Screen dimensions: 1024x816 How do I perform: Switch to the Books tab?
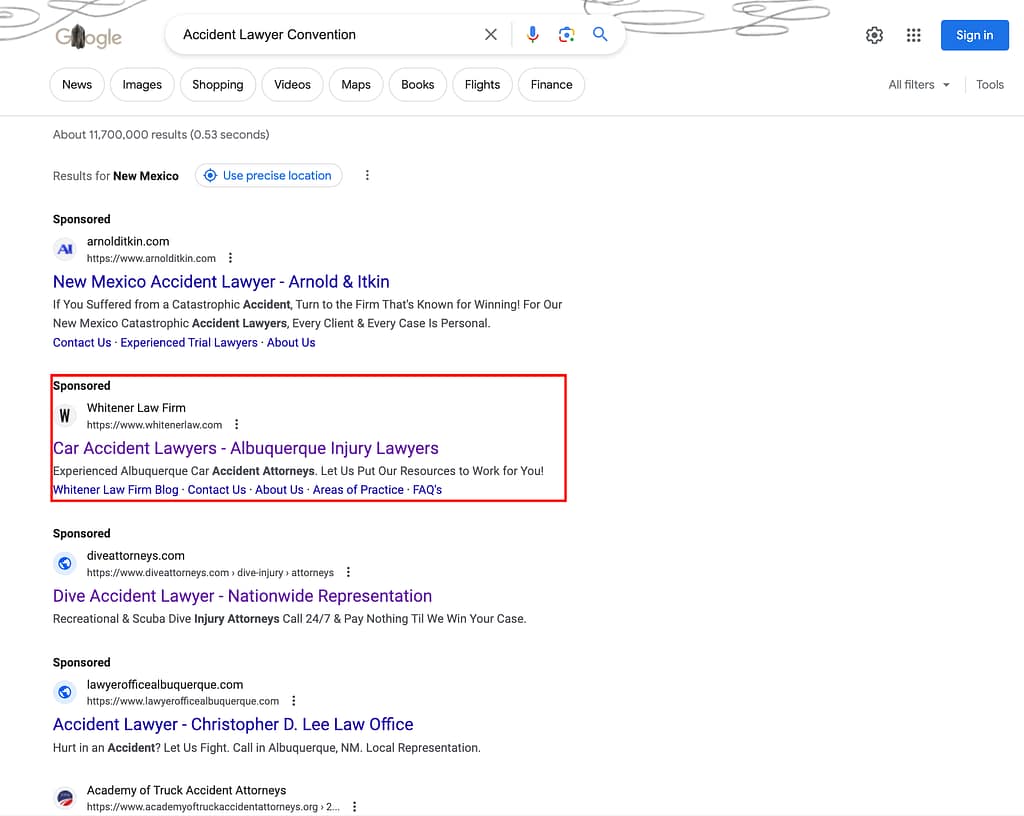pos(417,85)
